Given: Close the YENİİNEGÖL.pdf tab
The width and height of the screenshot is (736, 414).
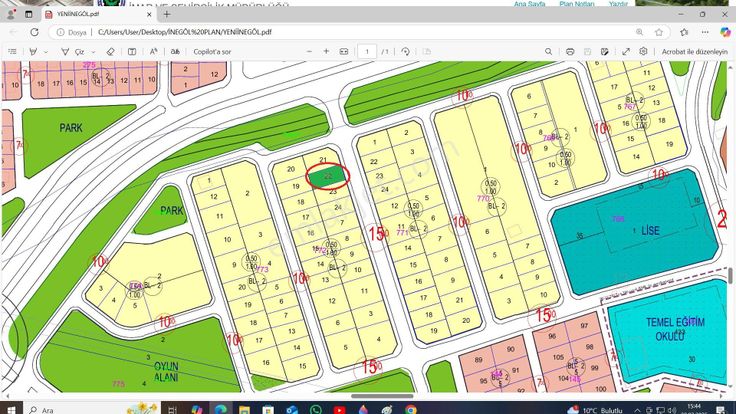Looking at the screenshot, I should pos(149,15).
